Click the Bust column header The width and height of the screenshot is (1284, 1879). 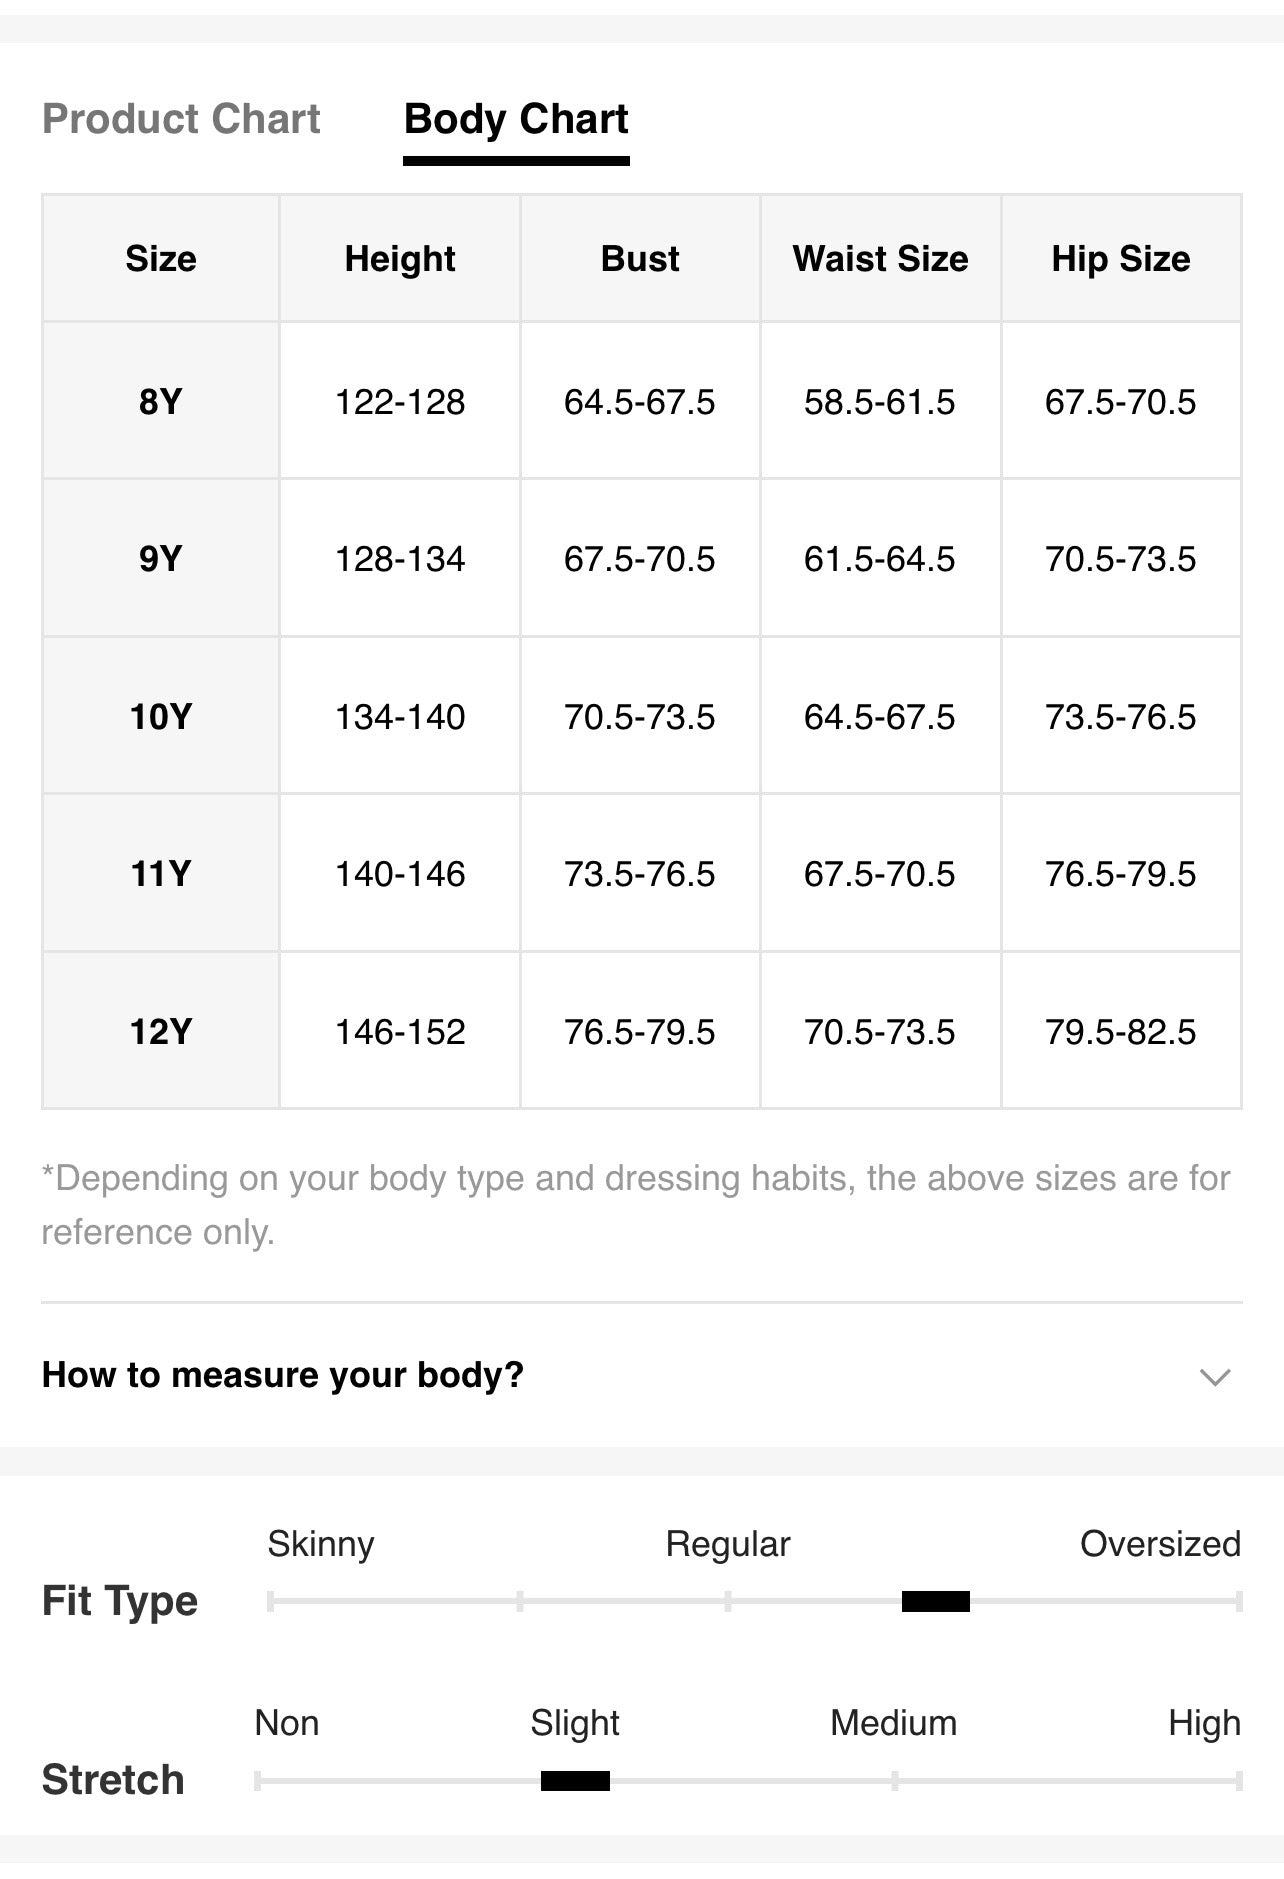tap(640, 259)
